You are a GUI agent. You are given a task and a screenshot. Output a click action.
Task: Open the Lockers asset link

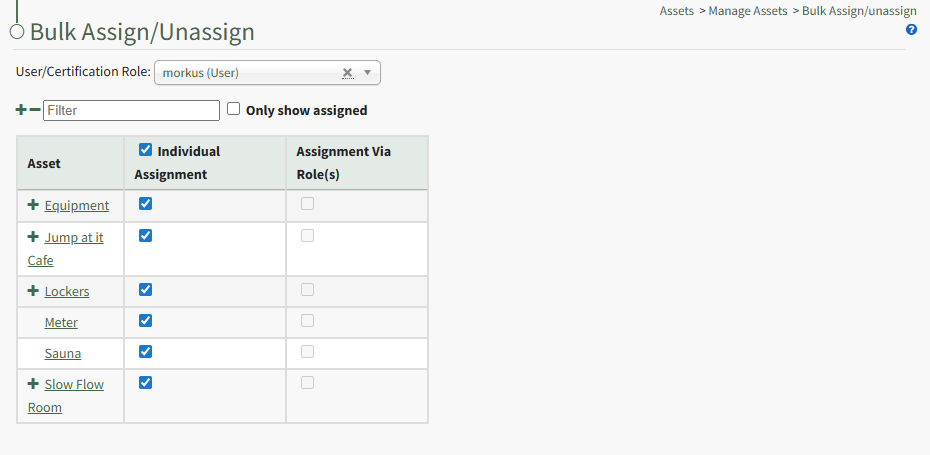(67, 291)
